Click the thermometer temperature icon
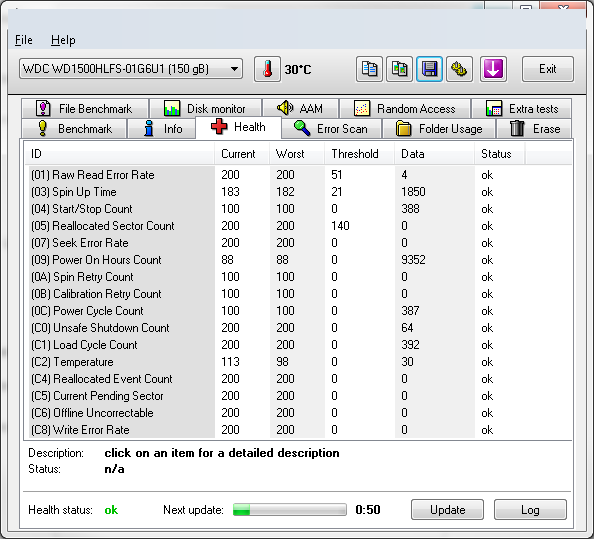Viewport: 594px width, 539px height. (267, 69)
